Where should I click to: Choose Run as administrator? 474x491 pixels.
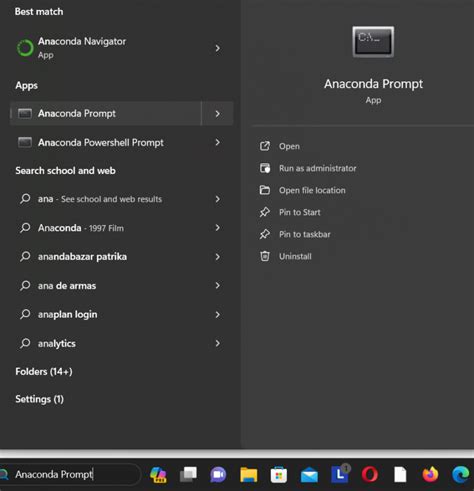point(318,168)
